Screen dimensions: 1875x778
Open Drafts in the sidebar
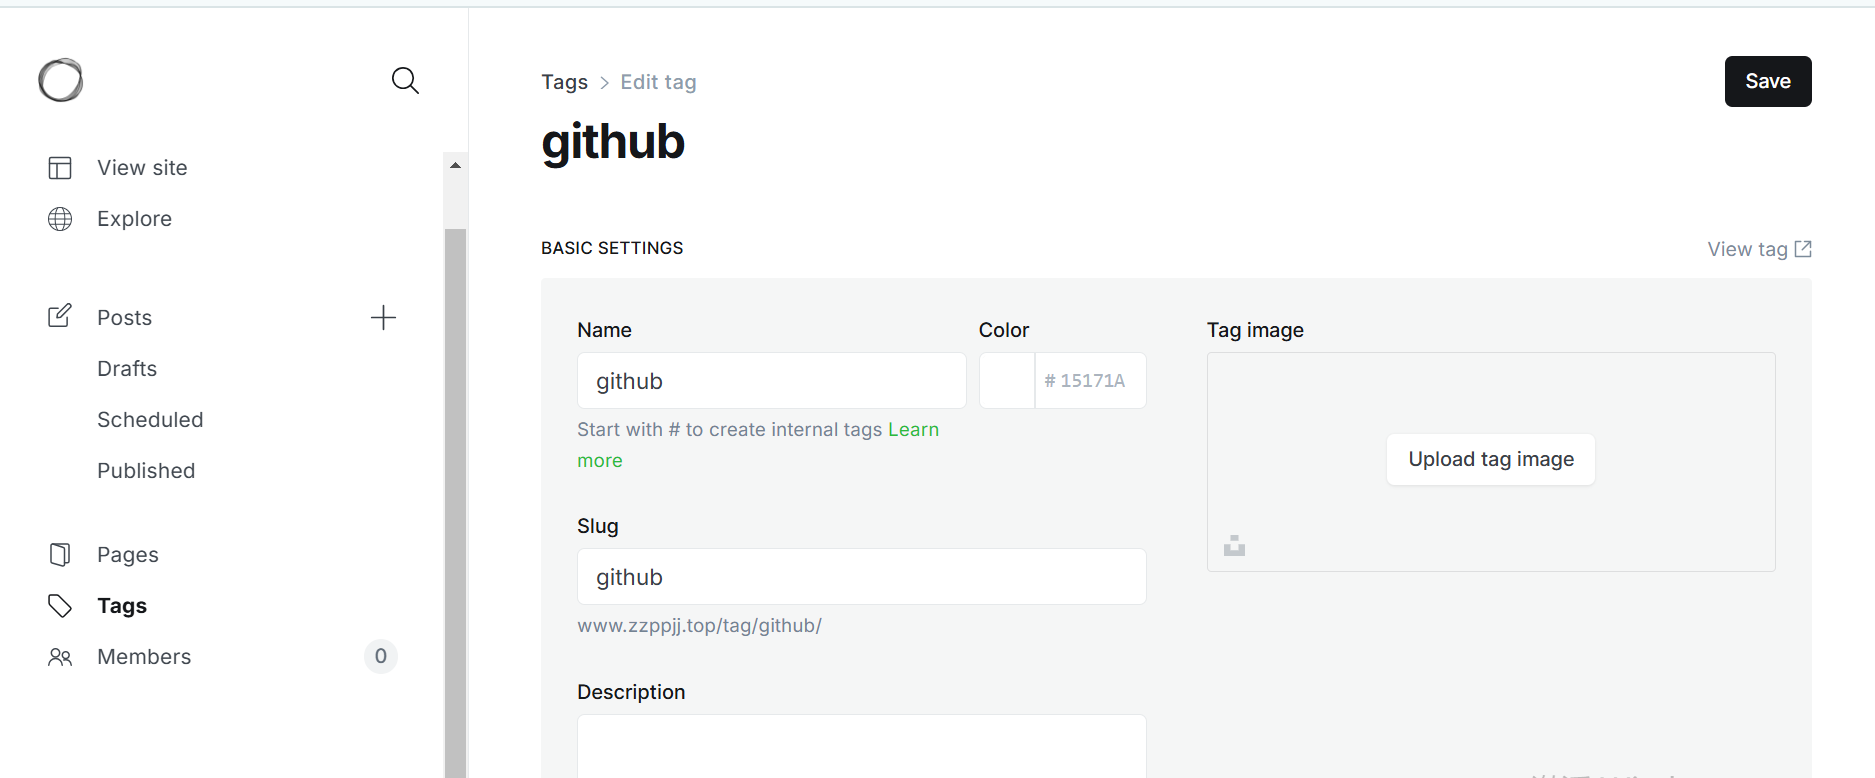[127, 369]
